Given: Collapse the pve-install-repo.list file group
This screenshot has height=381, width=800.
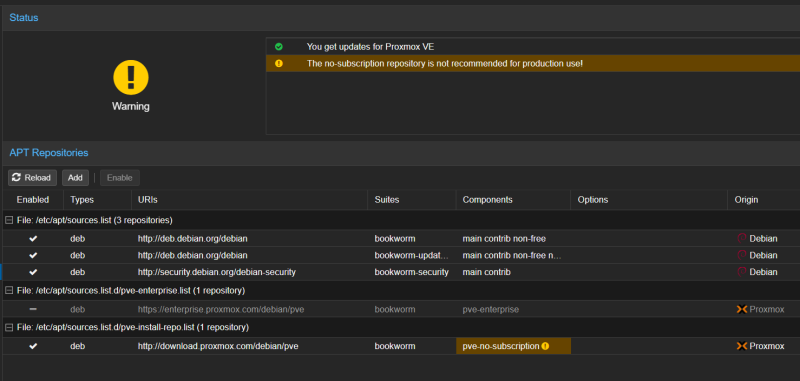Looking at the screenshot, I should pos(9,327).
